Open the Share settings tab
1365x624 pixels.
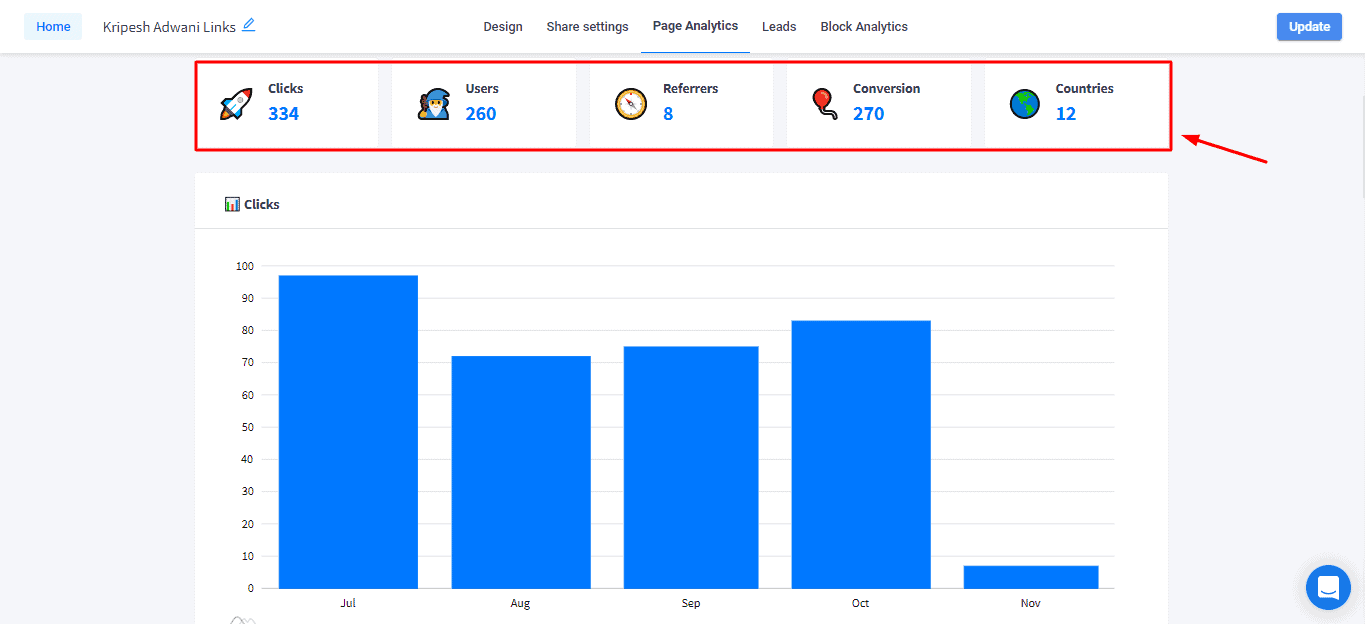point(587,27)
